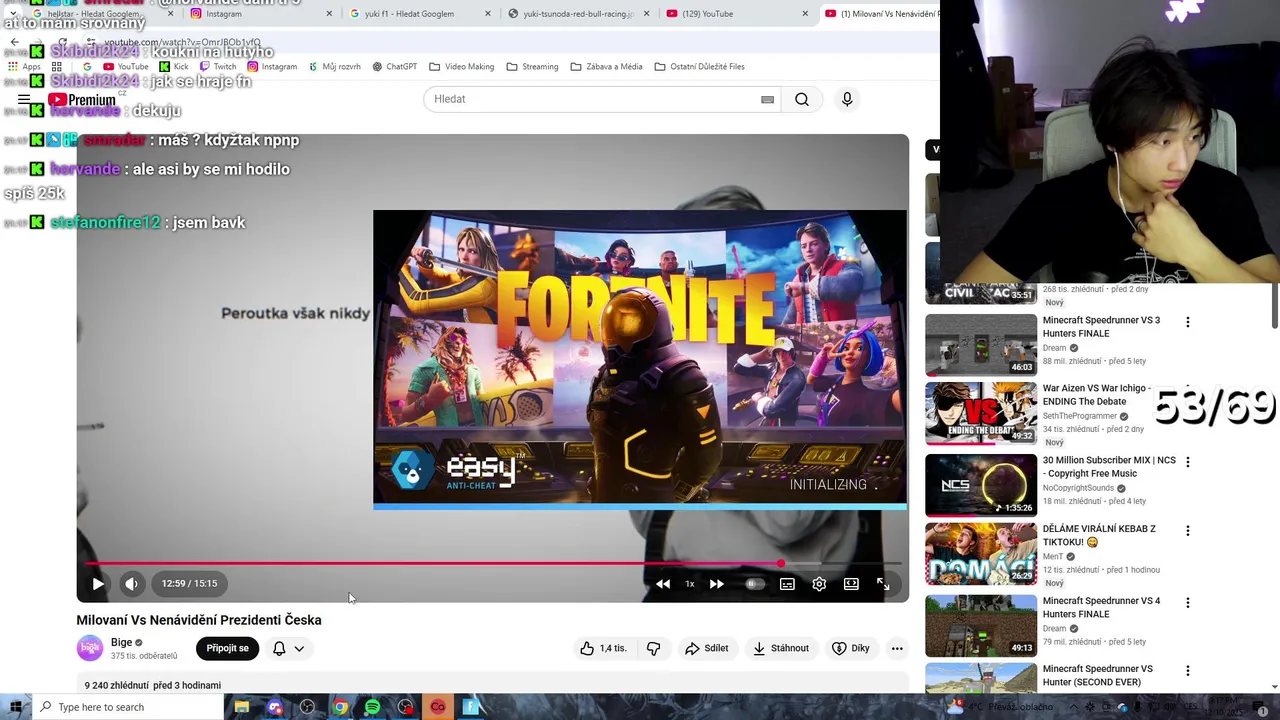Open File Explorer from the taskbar

click(241, 707)
